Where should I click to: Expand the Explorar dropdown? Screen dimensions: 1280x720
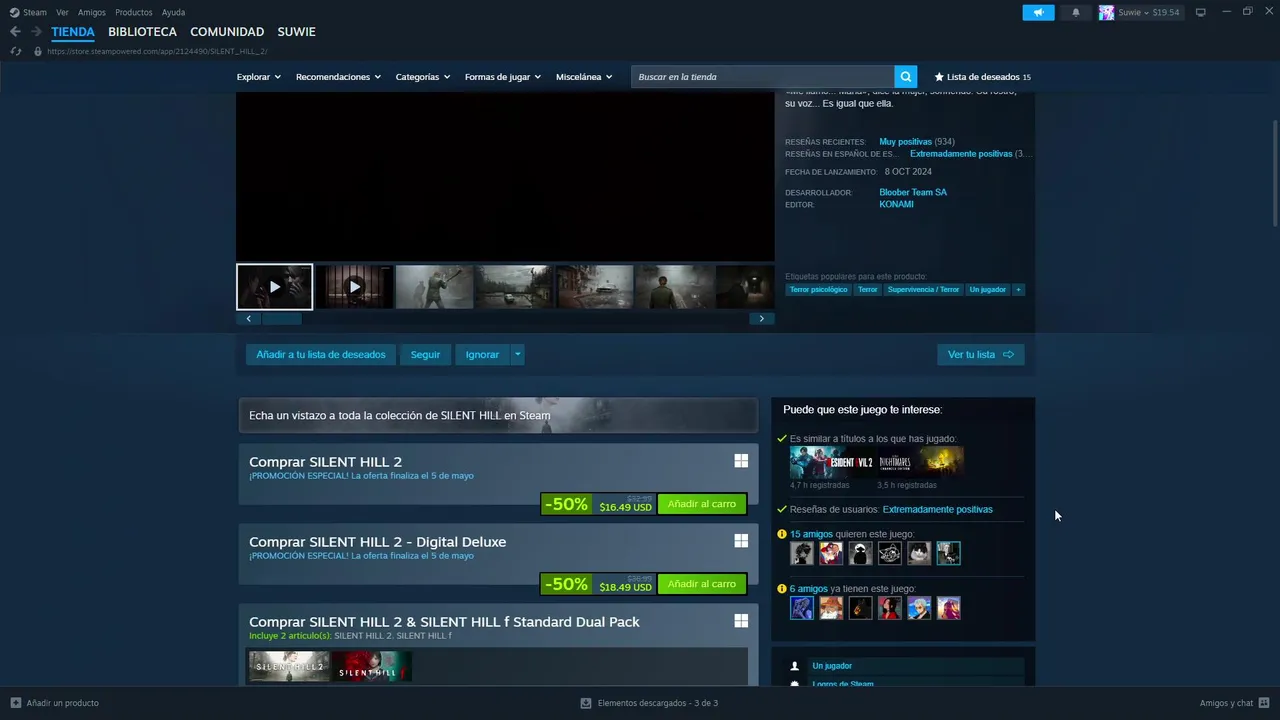coord(258,77)
